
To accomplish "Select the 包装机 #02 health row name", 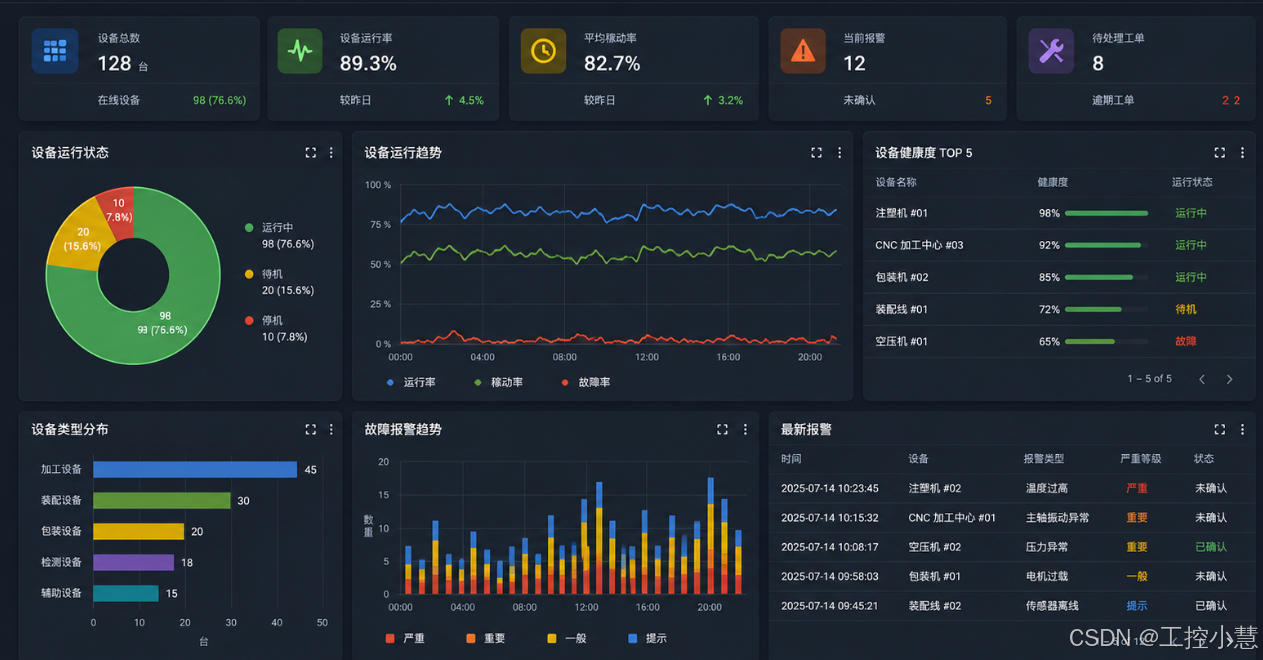I will click(901, 277).
